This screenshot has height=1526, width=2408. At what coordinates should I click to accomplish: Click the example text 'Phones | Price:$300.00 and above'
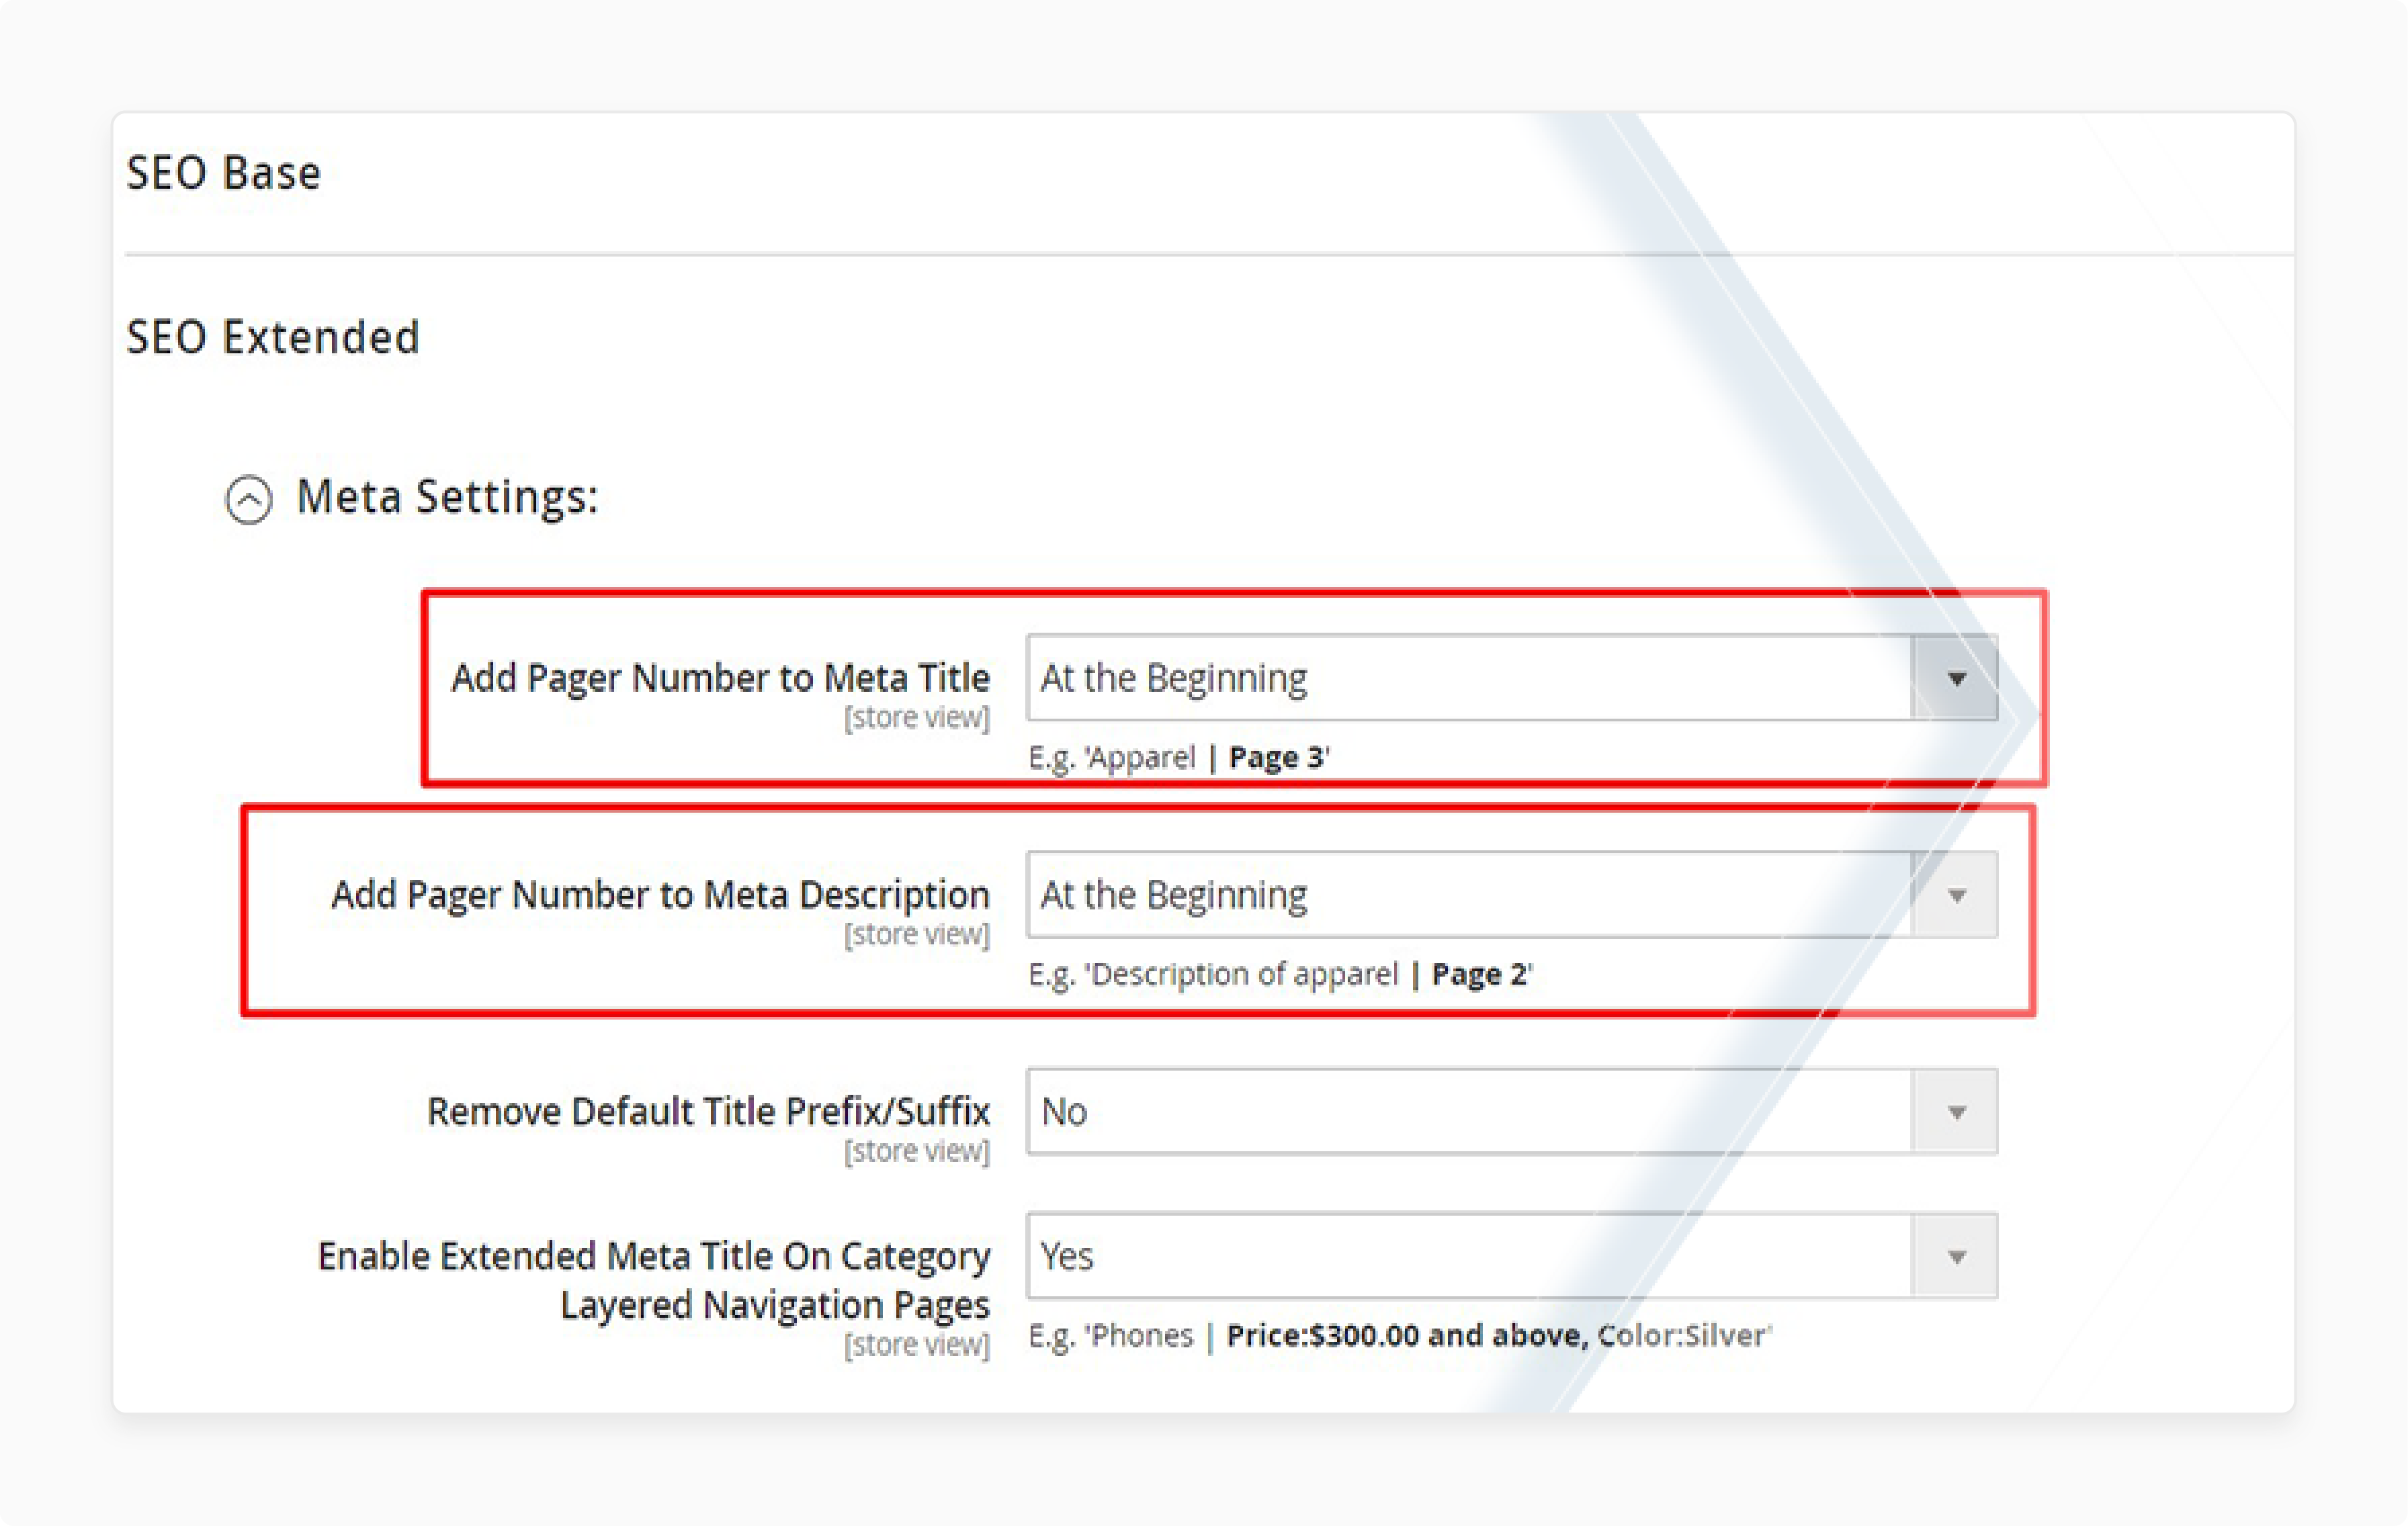click(x=1400, y=1336)
